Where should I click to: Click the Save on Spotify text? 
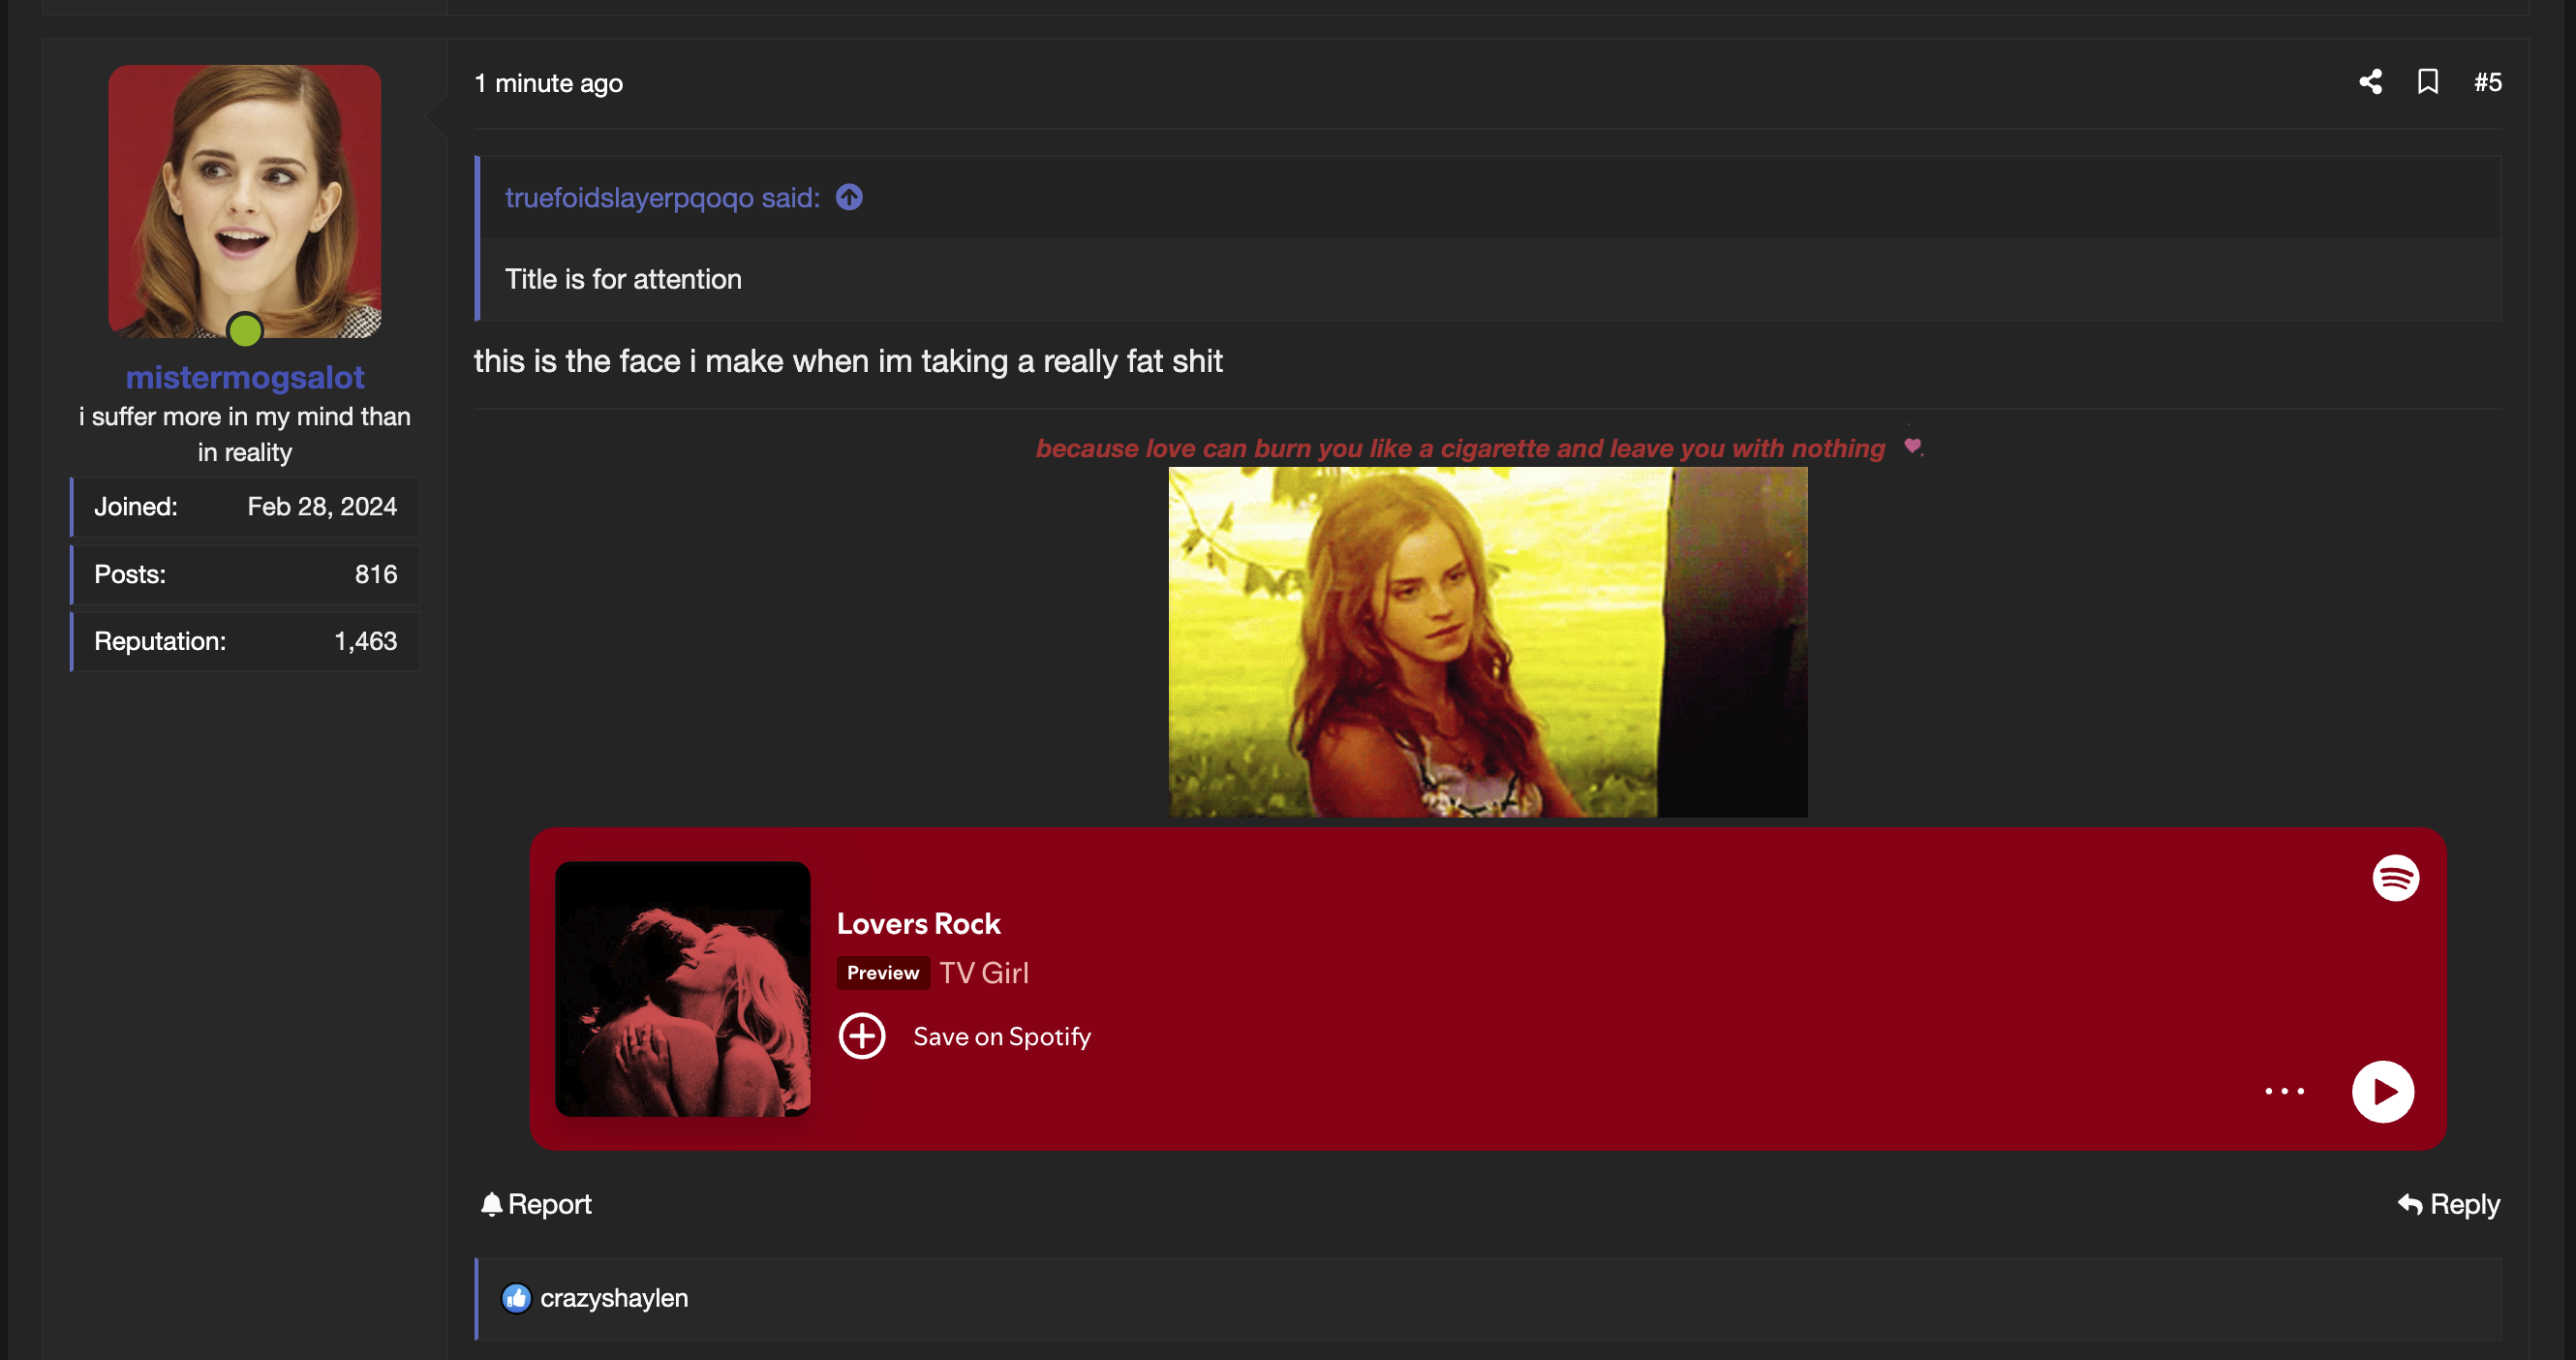tap(1002, 1036)
